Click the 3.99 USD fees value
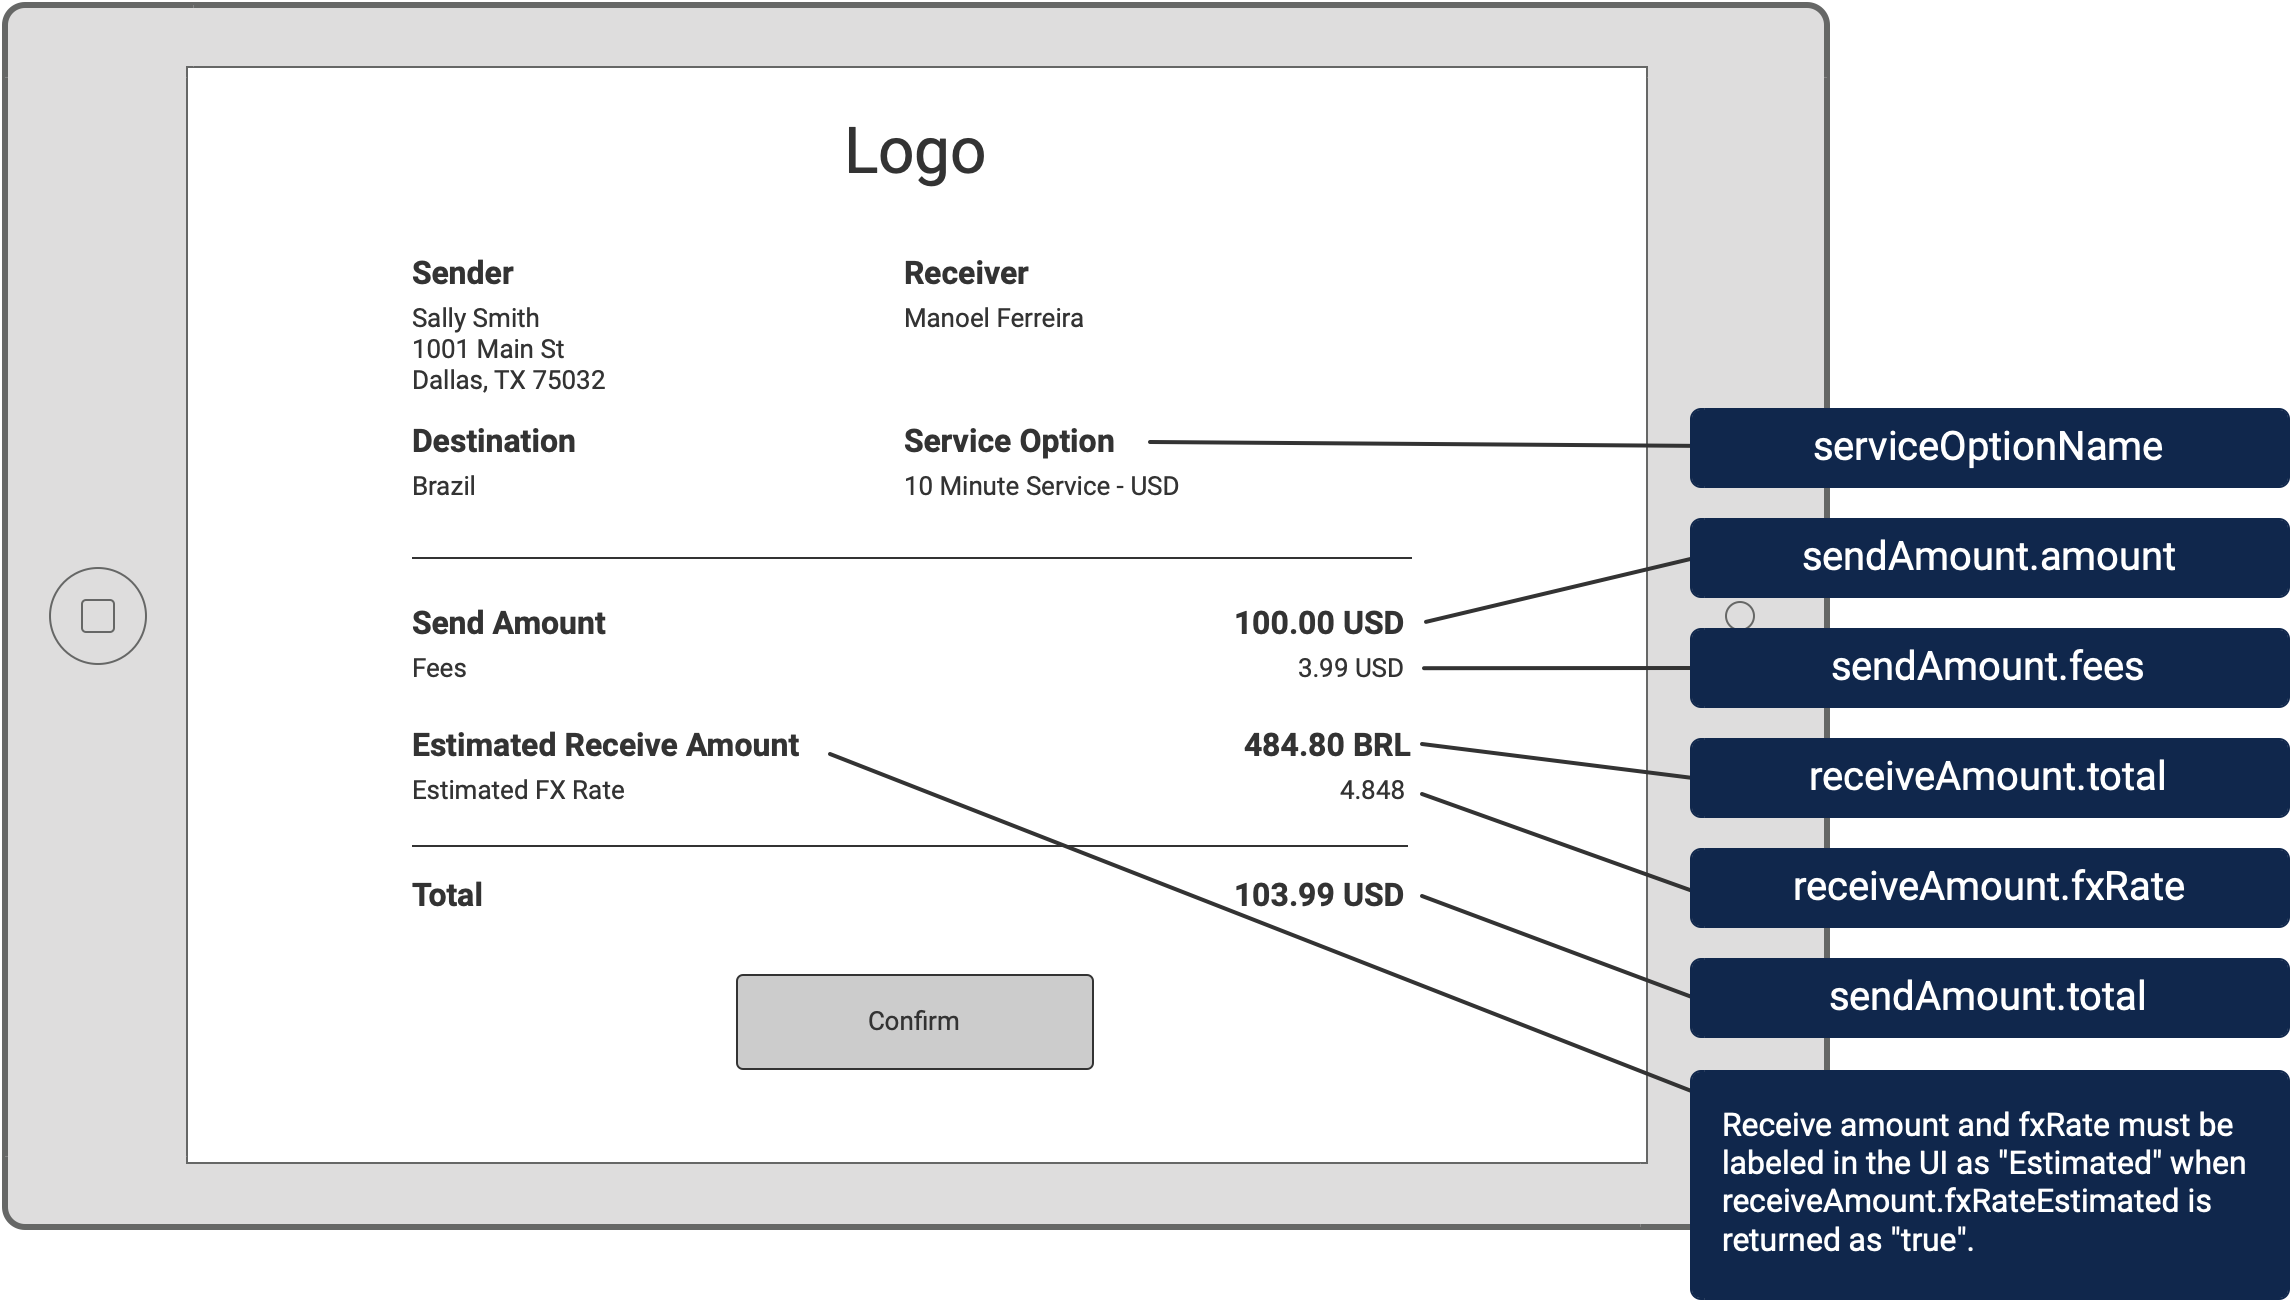The width and height of the screenshot is (2290, 1300). pos(1350,668)
